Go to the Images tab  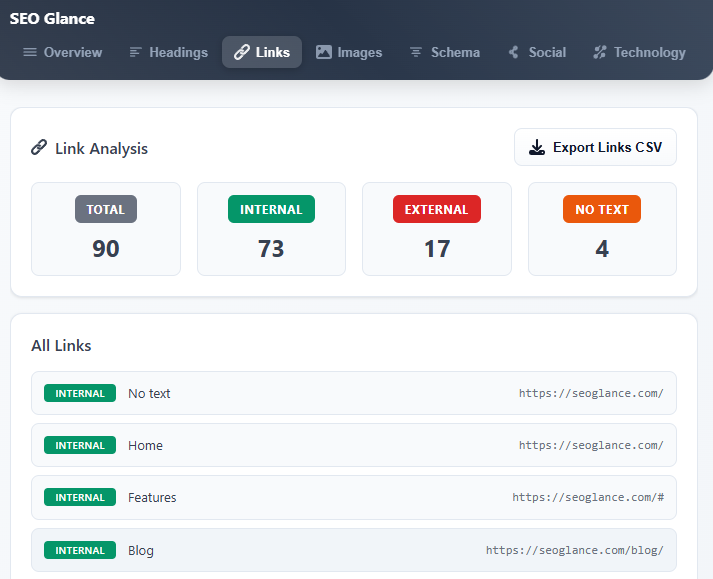tap(349, 52)
